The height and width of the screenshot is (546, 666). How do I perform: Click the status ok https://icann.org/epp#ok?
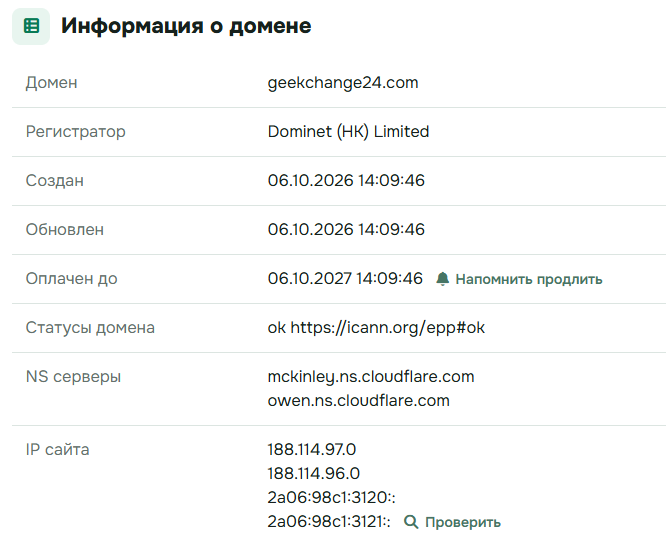point(376,328)
